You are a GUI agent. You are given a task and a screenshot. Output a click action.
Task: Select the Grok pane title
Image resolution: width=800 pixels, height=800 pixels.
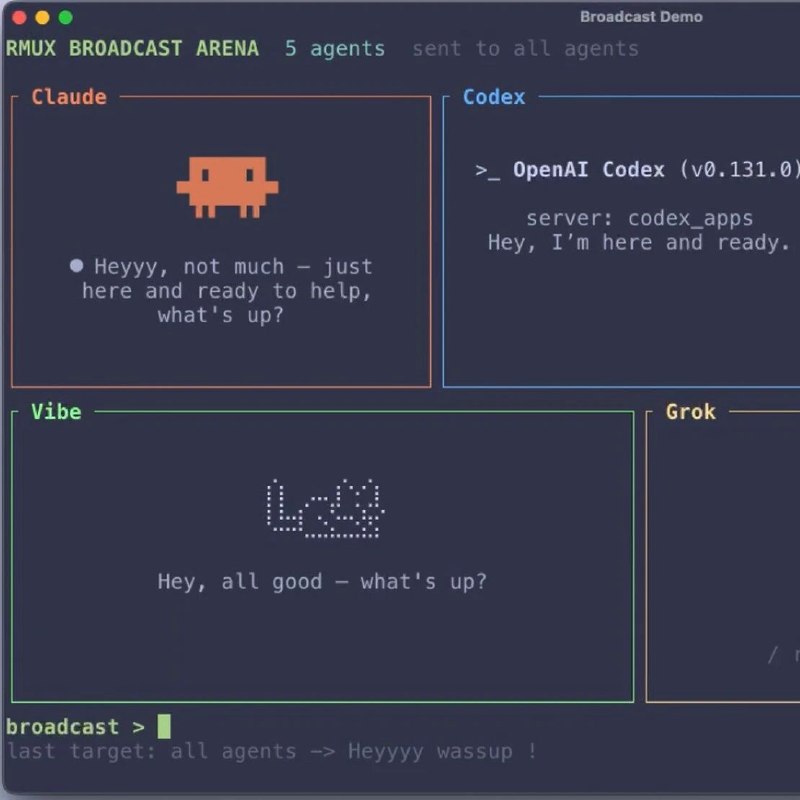point(690,412)
